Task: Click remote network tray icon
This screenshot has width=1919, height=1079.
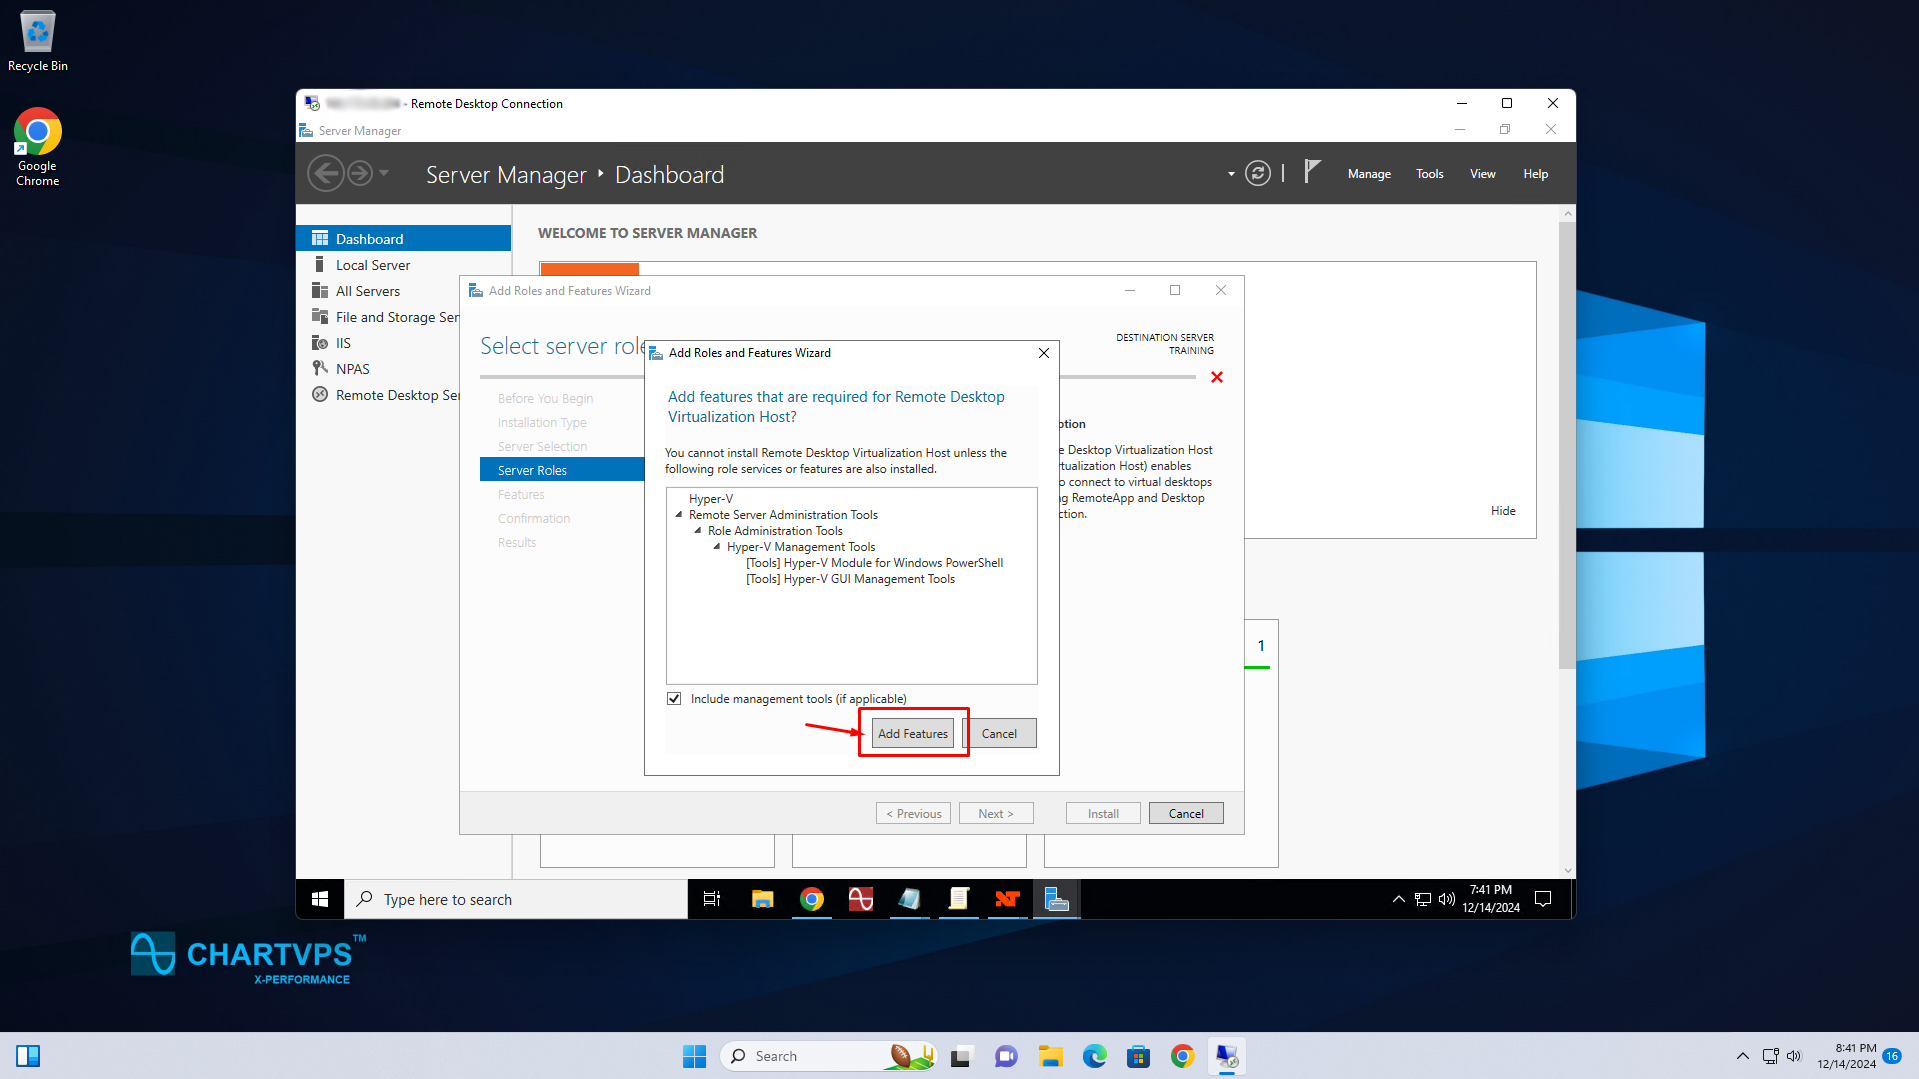Action: pos(1422,899)
